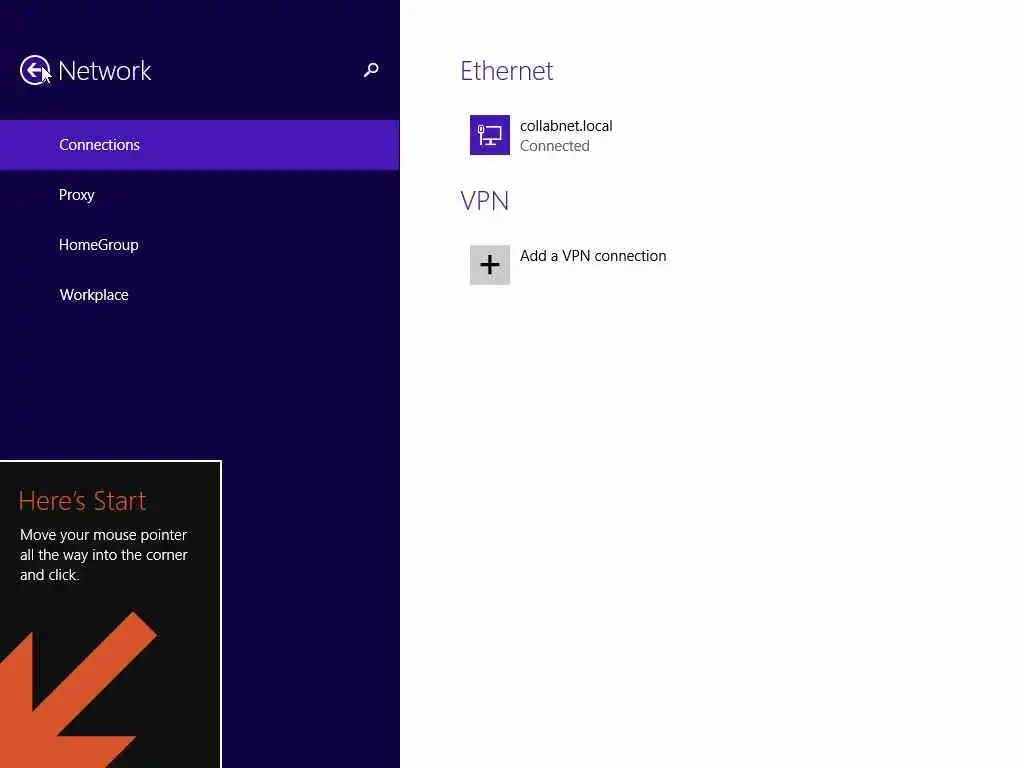This screenshot has width=1024, height=768.
Task: Click the 'Add a VPN connection' label
Action: [593, 256]
